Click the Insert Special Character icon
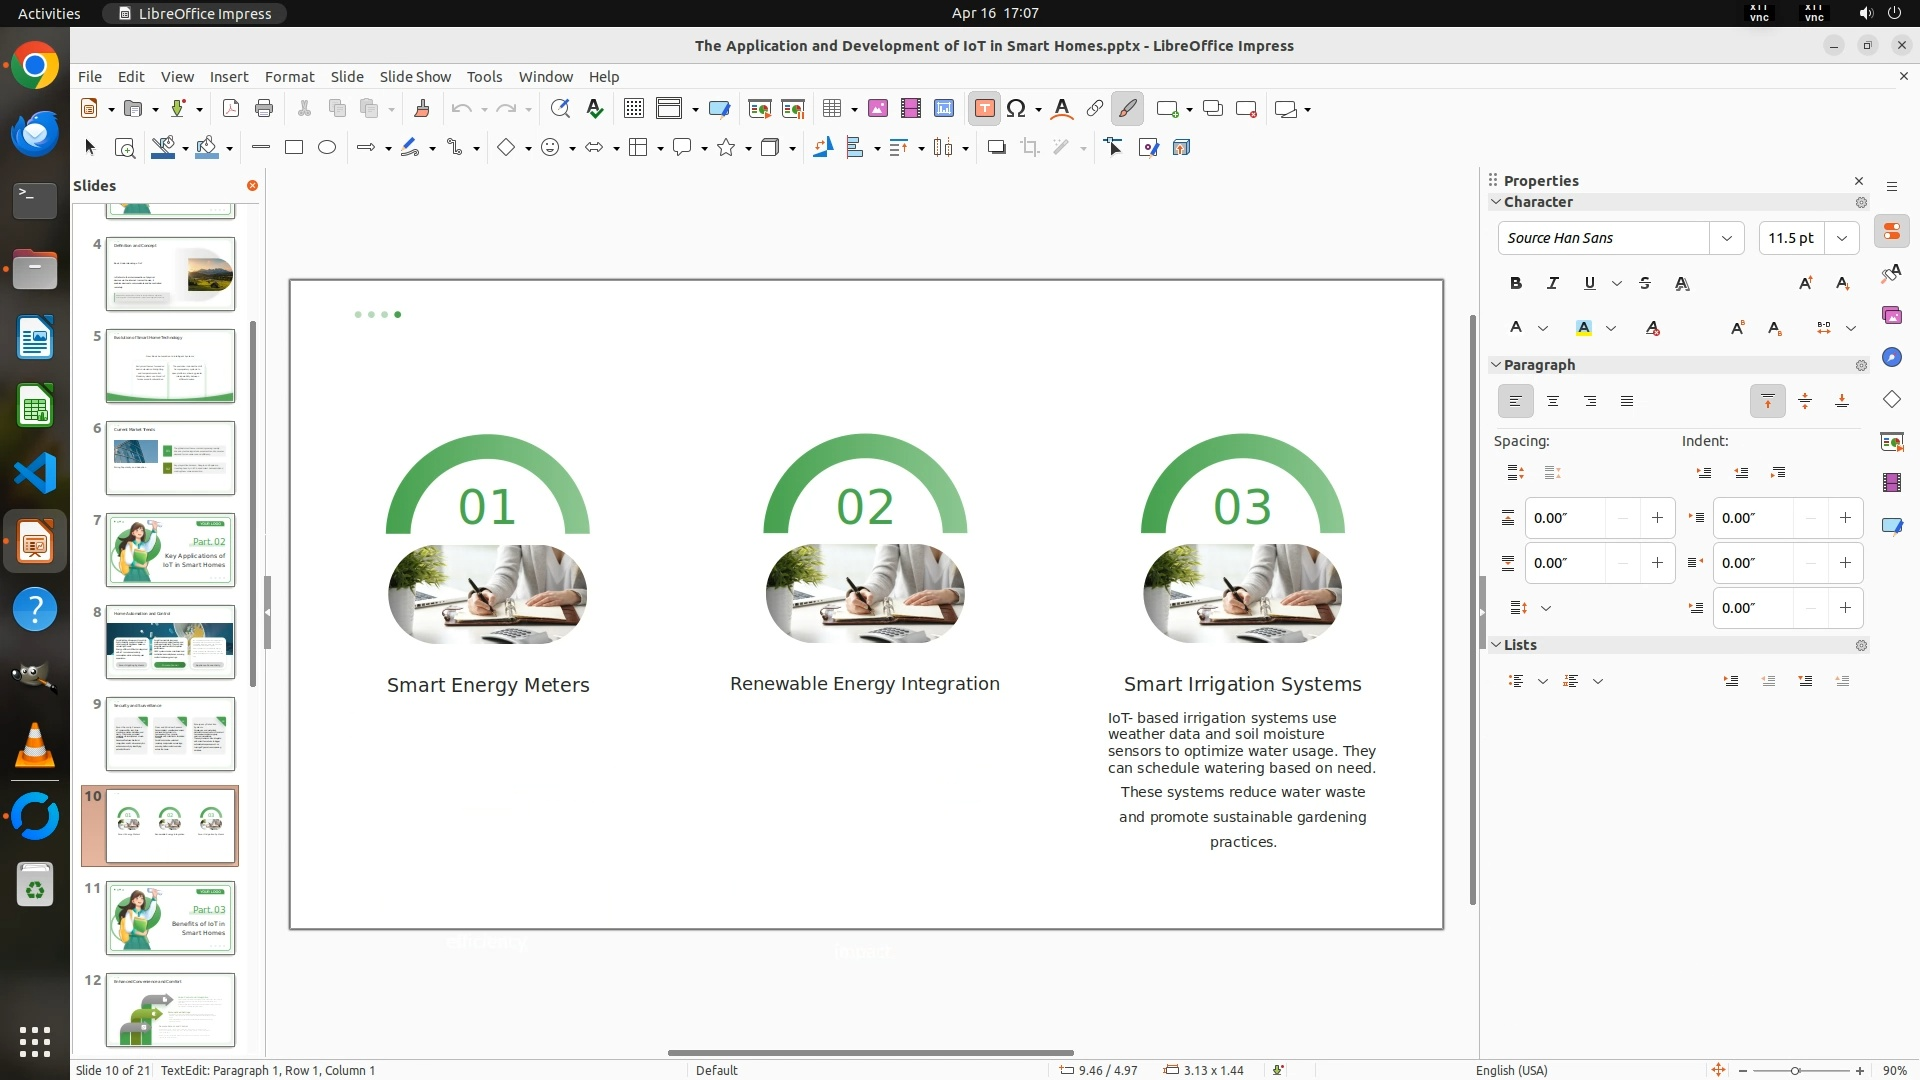The width and height of the screenshot is (1920, 1080). pos(1016,109)
